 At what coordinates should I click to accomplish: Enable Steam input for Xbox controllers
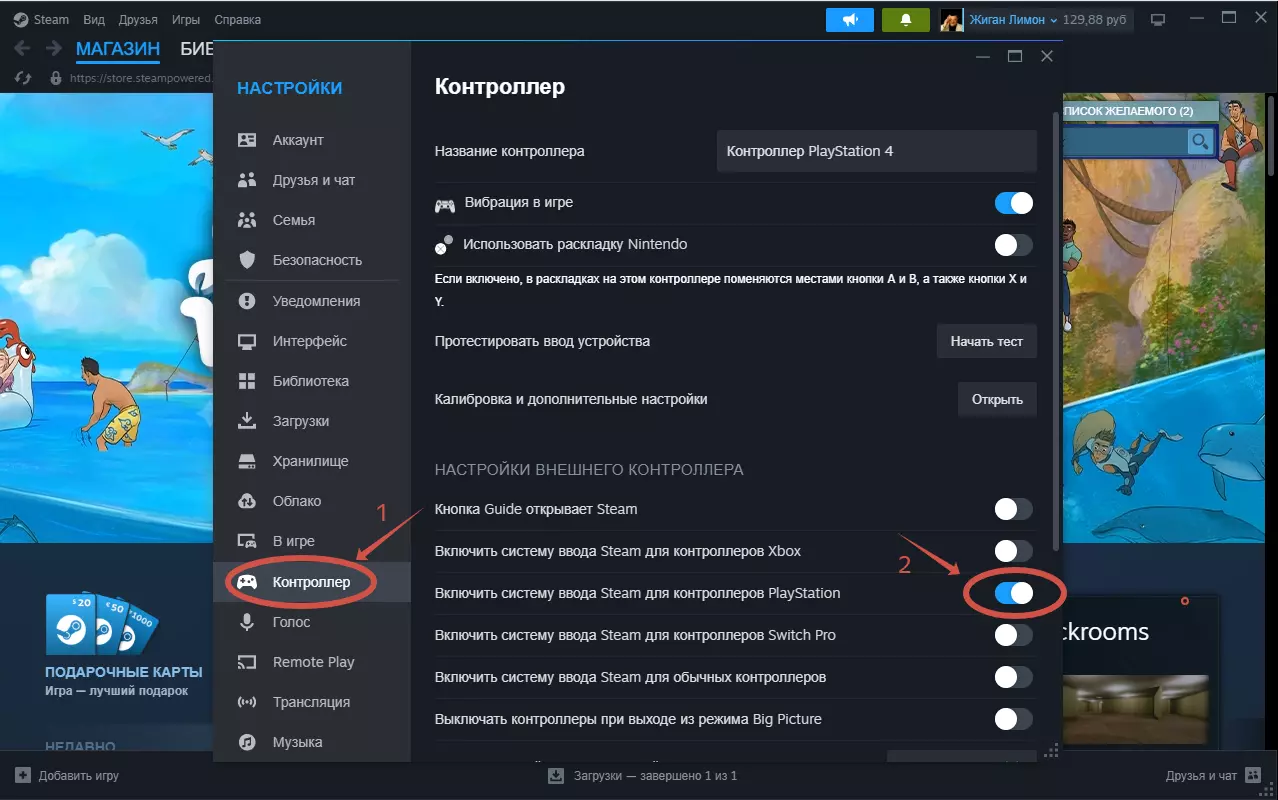click(x=1013, y=551)
